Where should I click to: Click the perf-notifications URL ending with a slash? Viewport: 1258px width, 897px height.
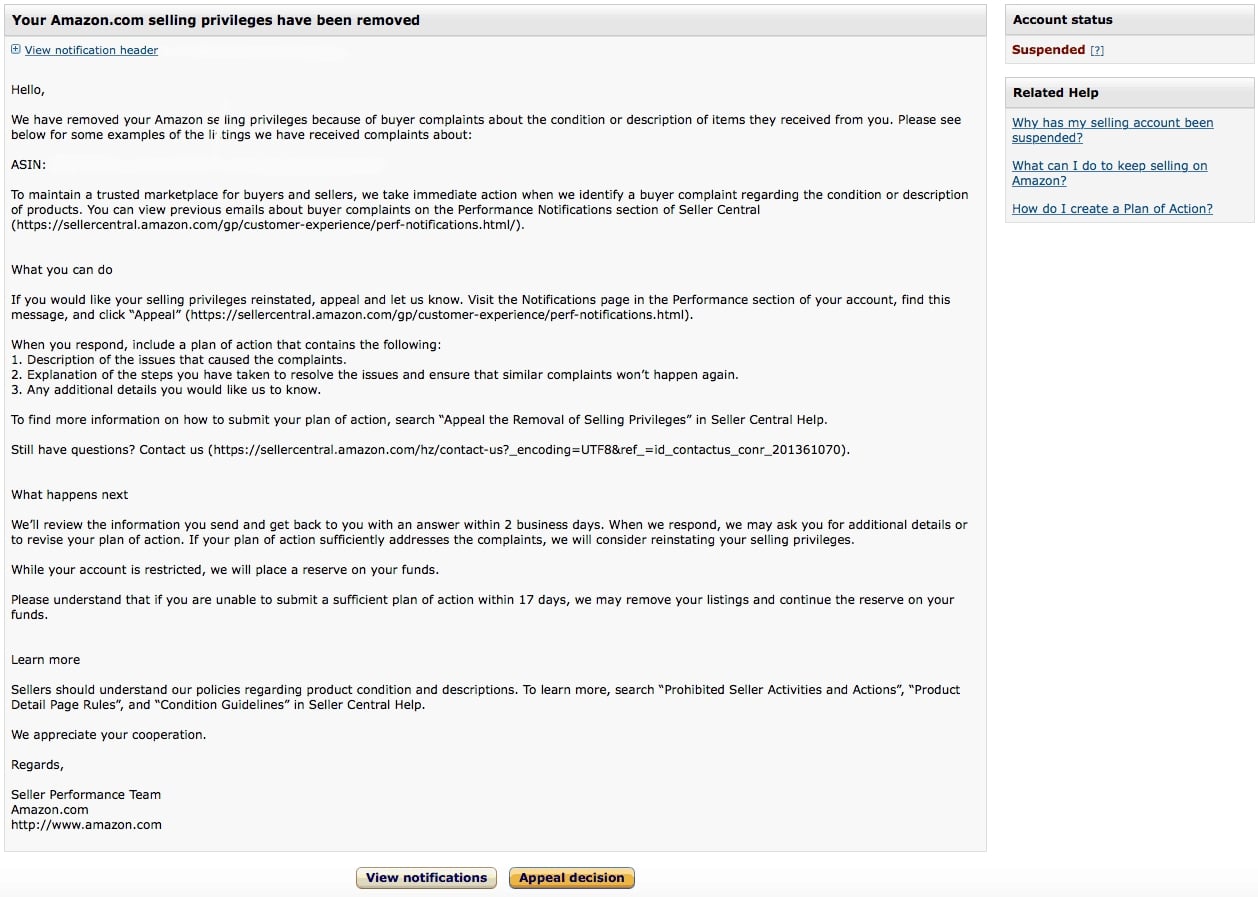(267, 225)
